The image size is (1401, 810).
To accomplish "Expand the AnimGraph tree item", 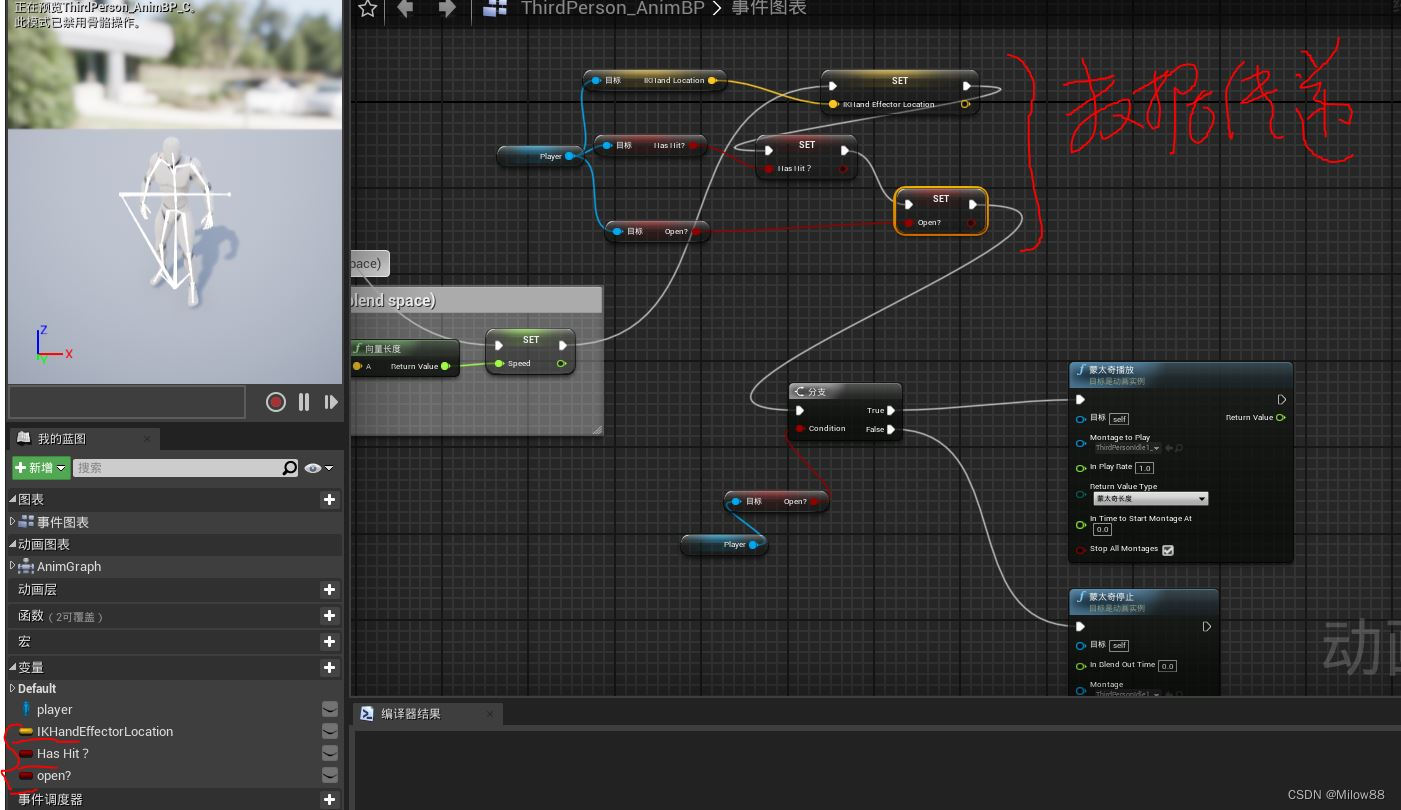I will [x=13, y=566].
